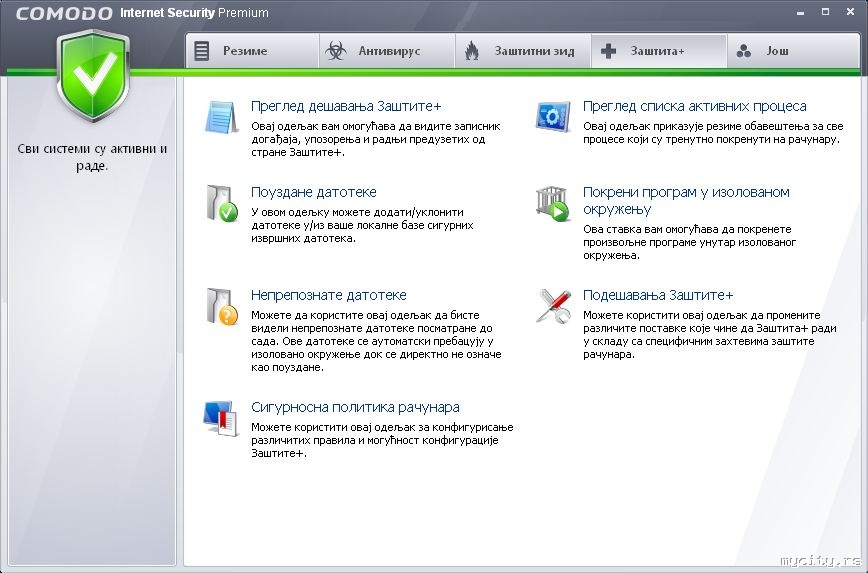Click the plus icon on Заштита+ tab

608,51
